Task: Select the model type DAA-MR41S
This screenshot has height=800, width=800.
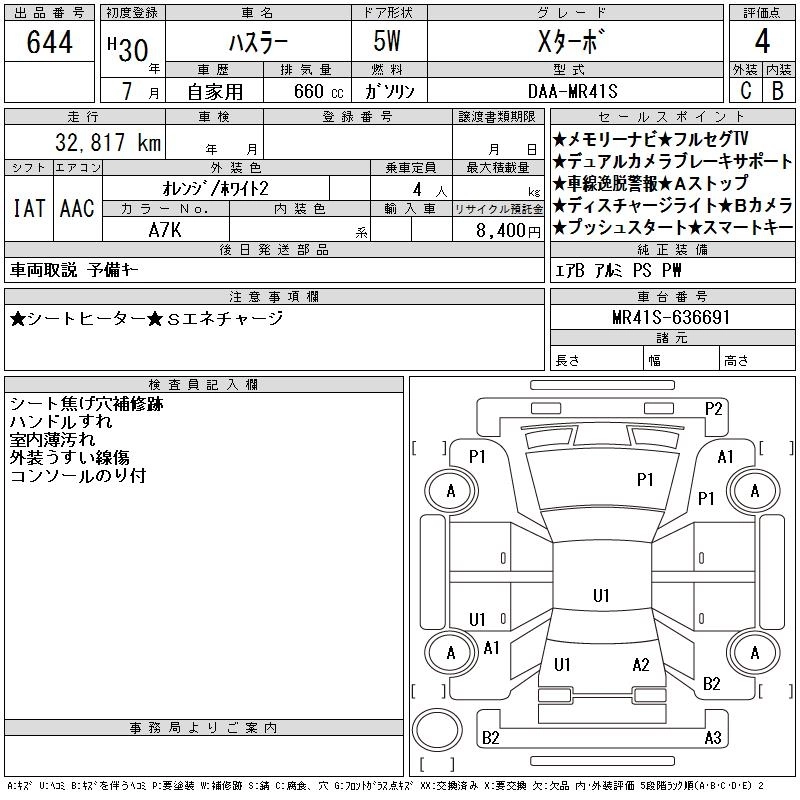Action: click(x=574, y=90)
